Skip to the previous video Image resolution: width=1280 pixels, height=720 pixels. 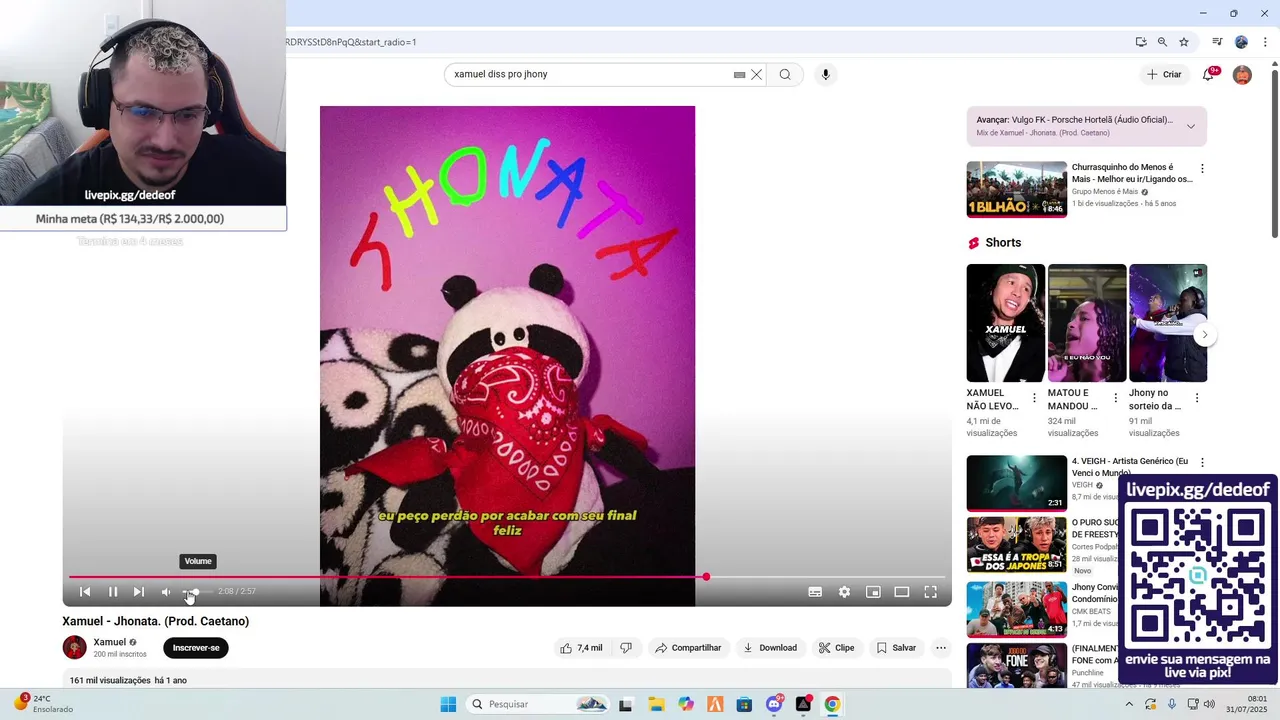pos(85,592)
